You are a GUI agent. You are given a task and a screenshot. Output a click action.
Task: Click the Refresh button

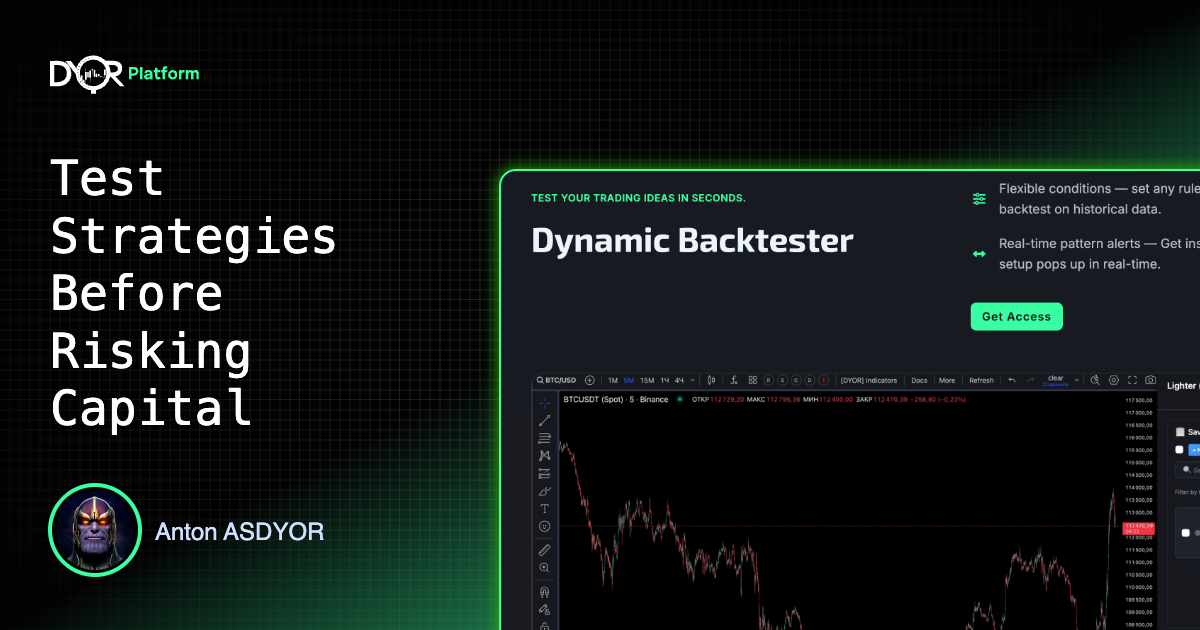pyautogui.click(x=982, y=380)
